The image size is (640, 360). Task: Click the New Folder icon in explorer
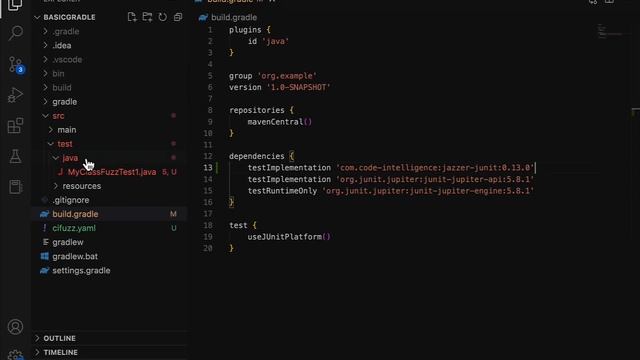point(147,17)
